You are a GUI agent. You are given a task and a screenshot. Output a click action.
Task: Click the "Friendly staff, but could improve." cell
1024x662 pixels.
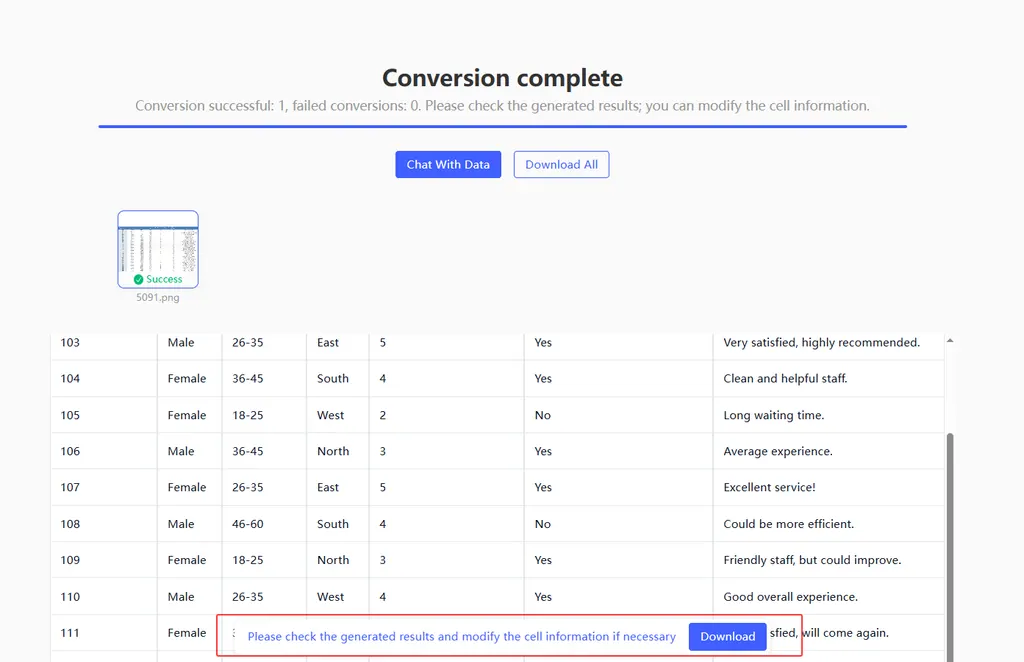click(812, 560)
